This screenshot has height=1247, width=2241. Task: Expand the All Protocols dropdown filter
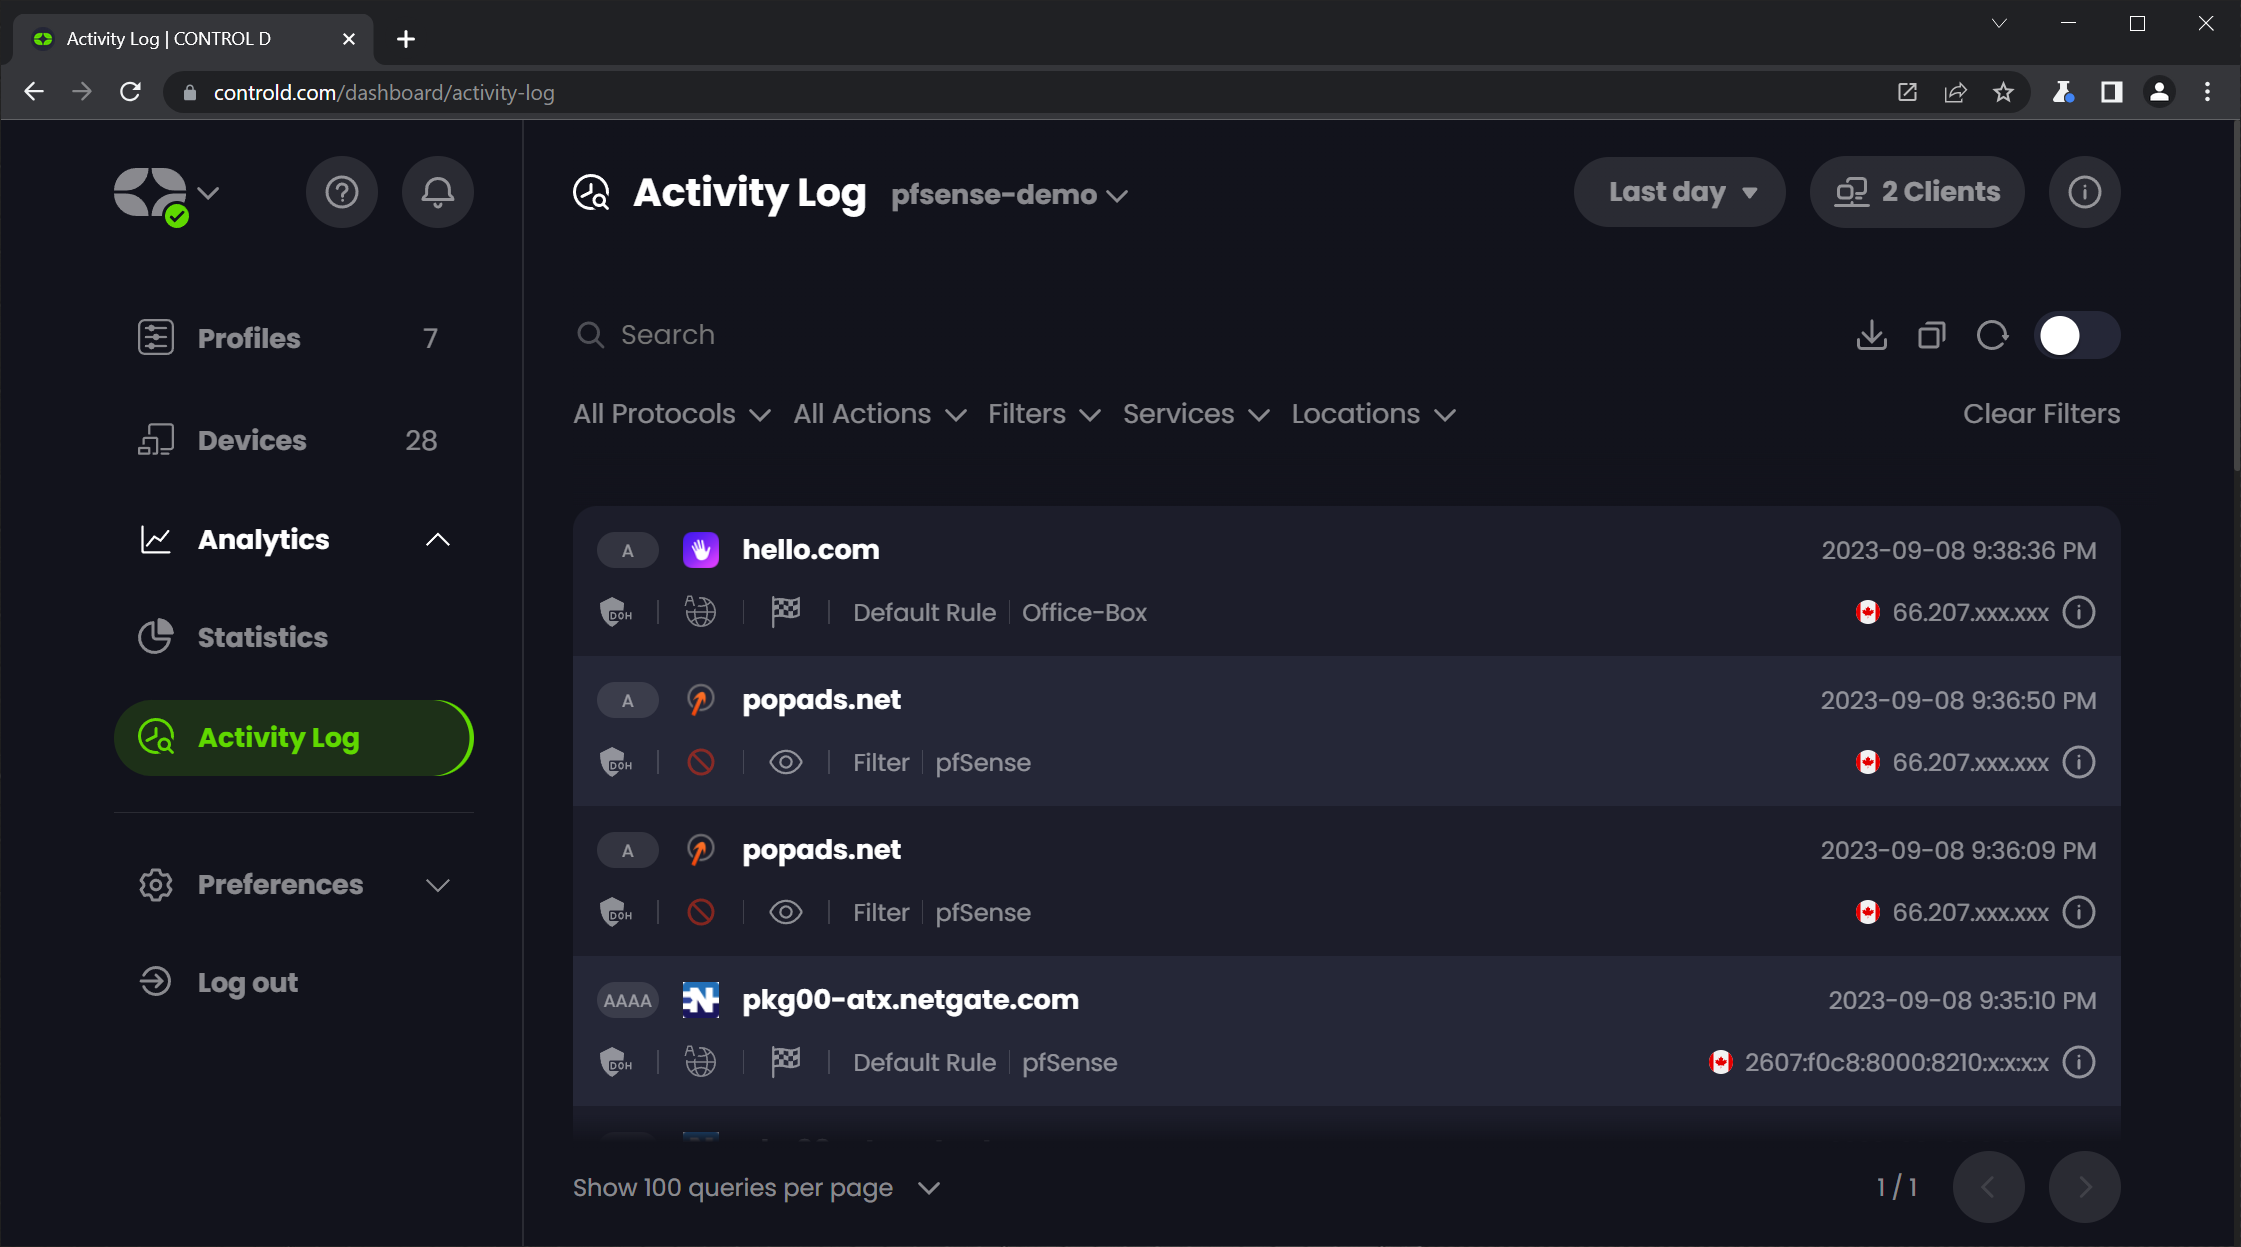coord(669,413)
